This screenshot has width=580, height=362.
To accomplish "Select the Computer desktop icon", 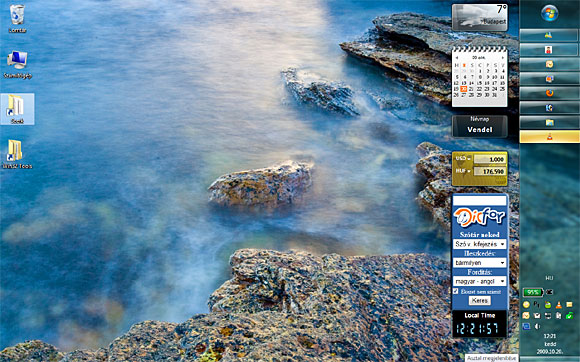I will [x=17, y=64].
